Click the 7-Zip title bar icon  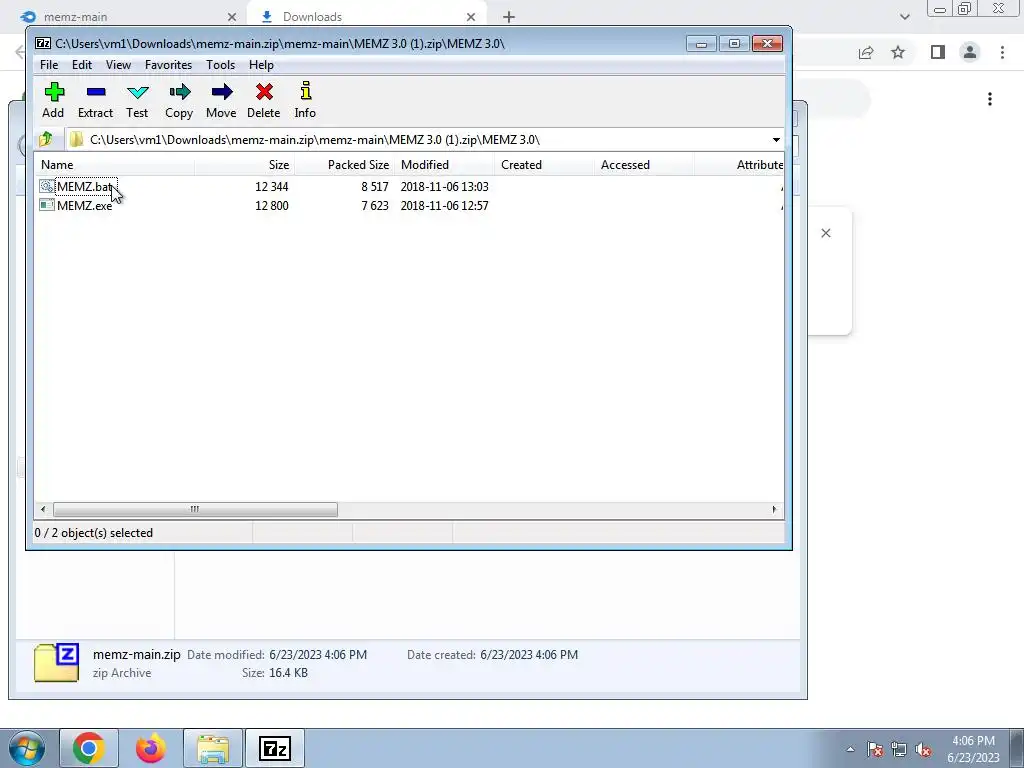43,44
